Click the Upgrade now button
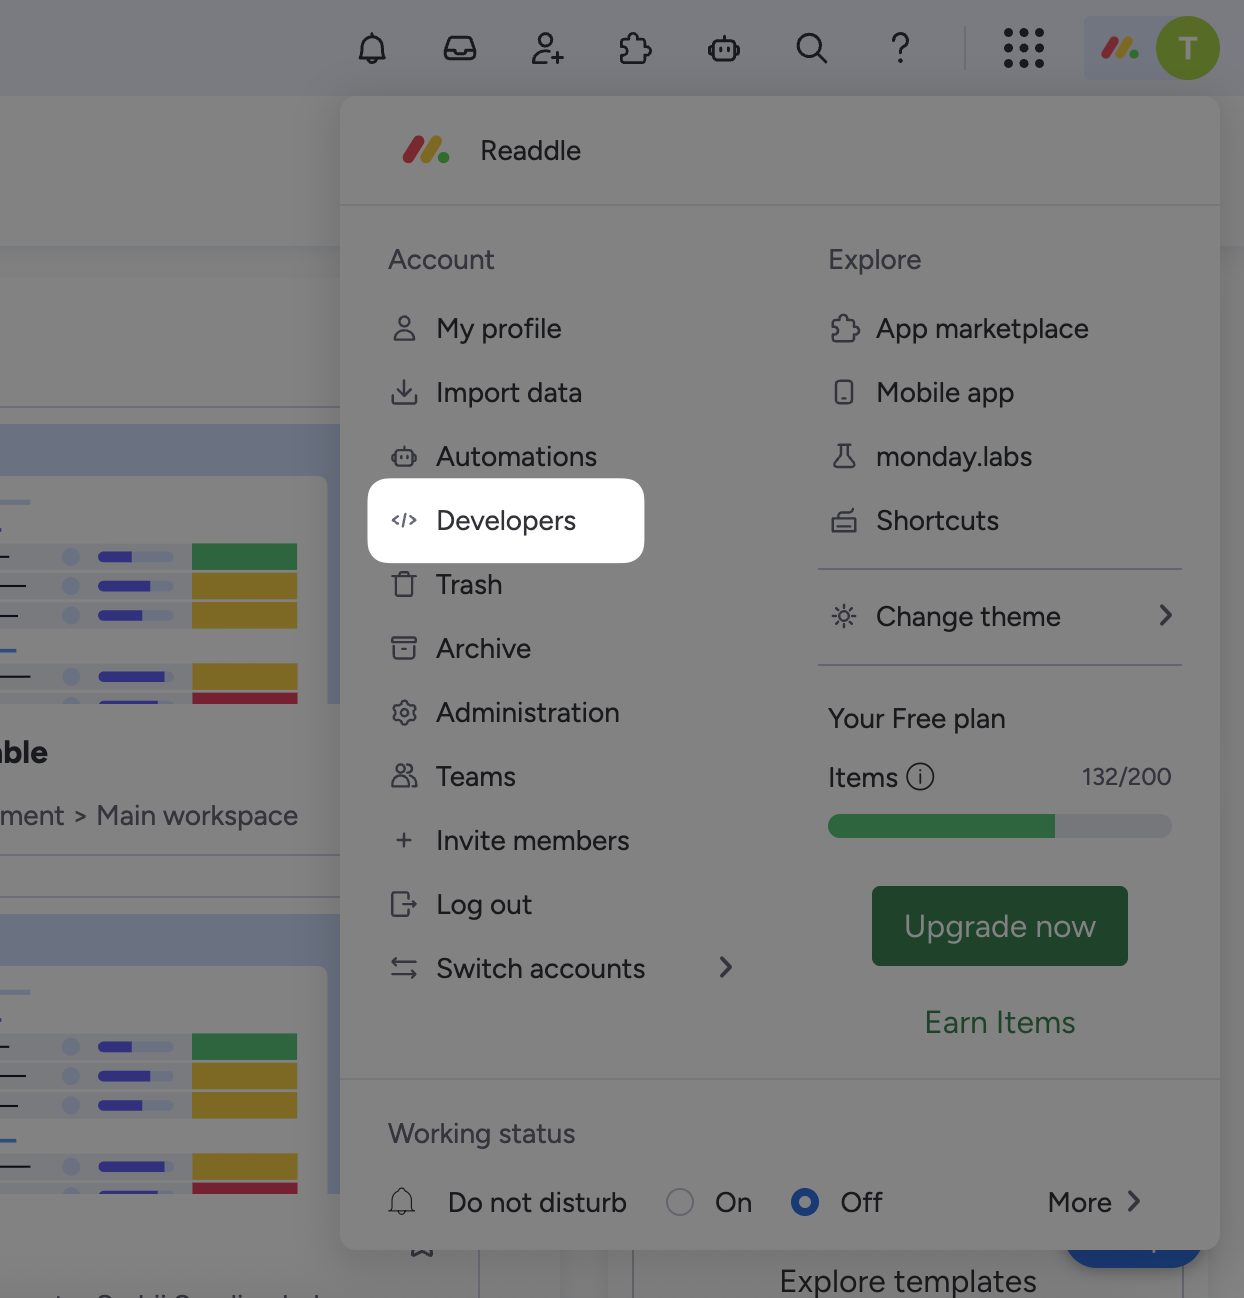Viewport: 1244px width, 1298px height. point(1000,926)
